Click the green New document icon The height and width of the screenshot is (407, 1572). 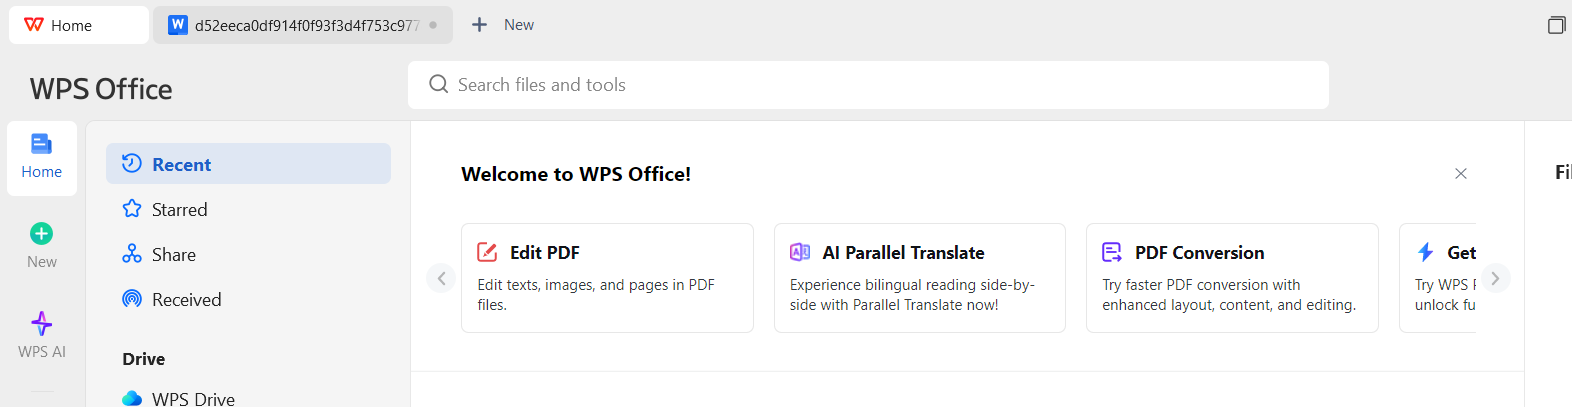pos(41,234)
